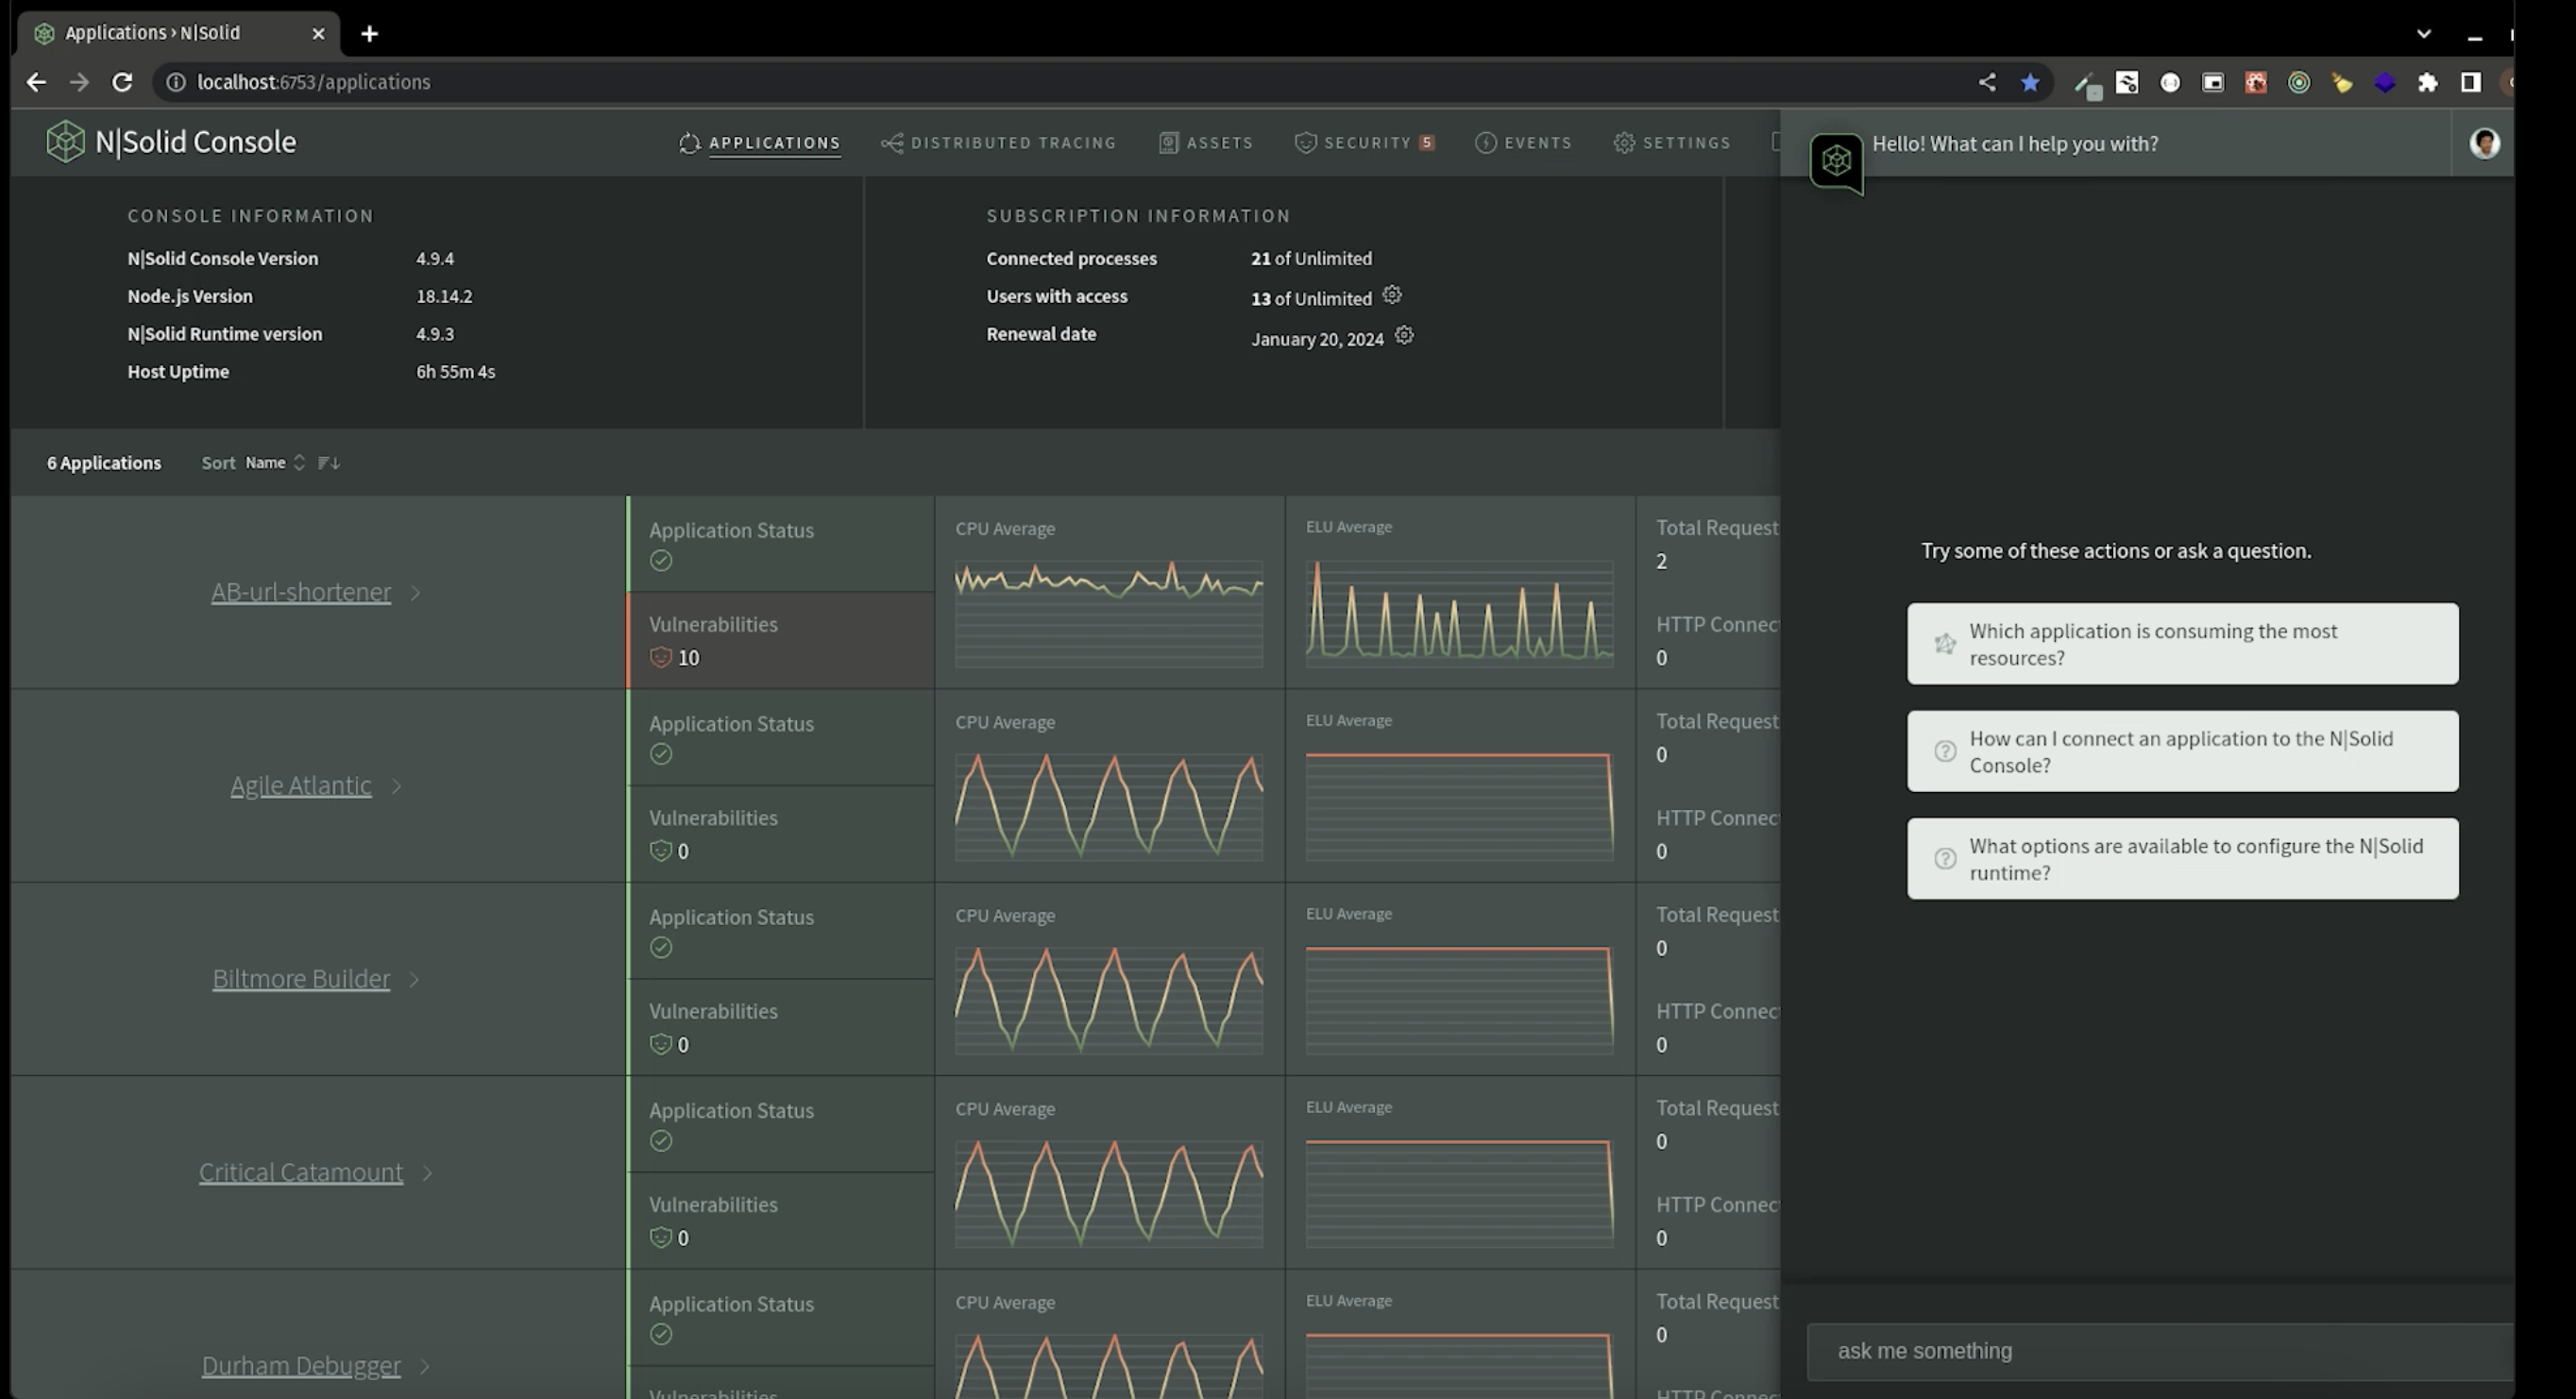The width and height of the screenshot is (2576, 1399).
Task: Open the browser tab list chevron
Action: tap(2423, 33)
